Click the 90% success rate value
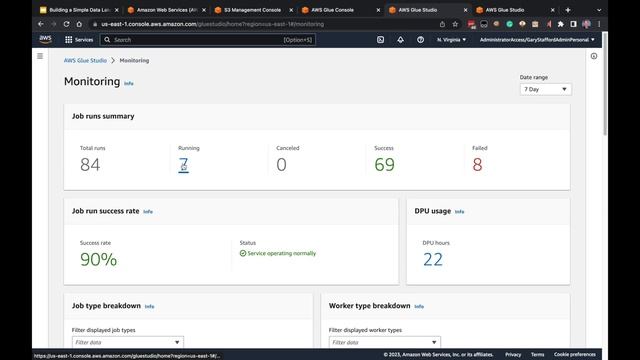640x360 pixels. pos(98,260)
